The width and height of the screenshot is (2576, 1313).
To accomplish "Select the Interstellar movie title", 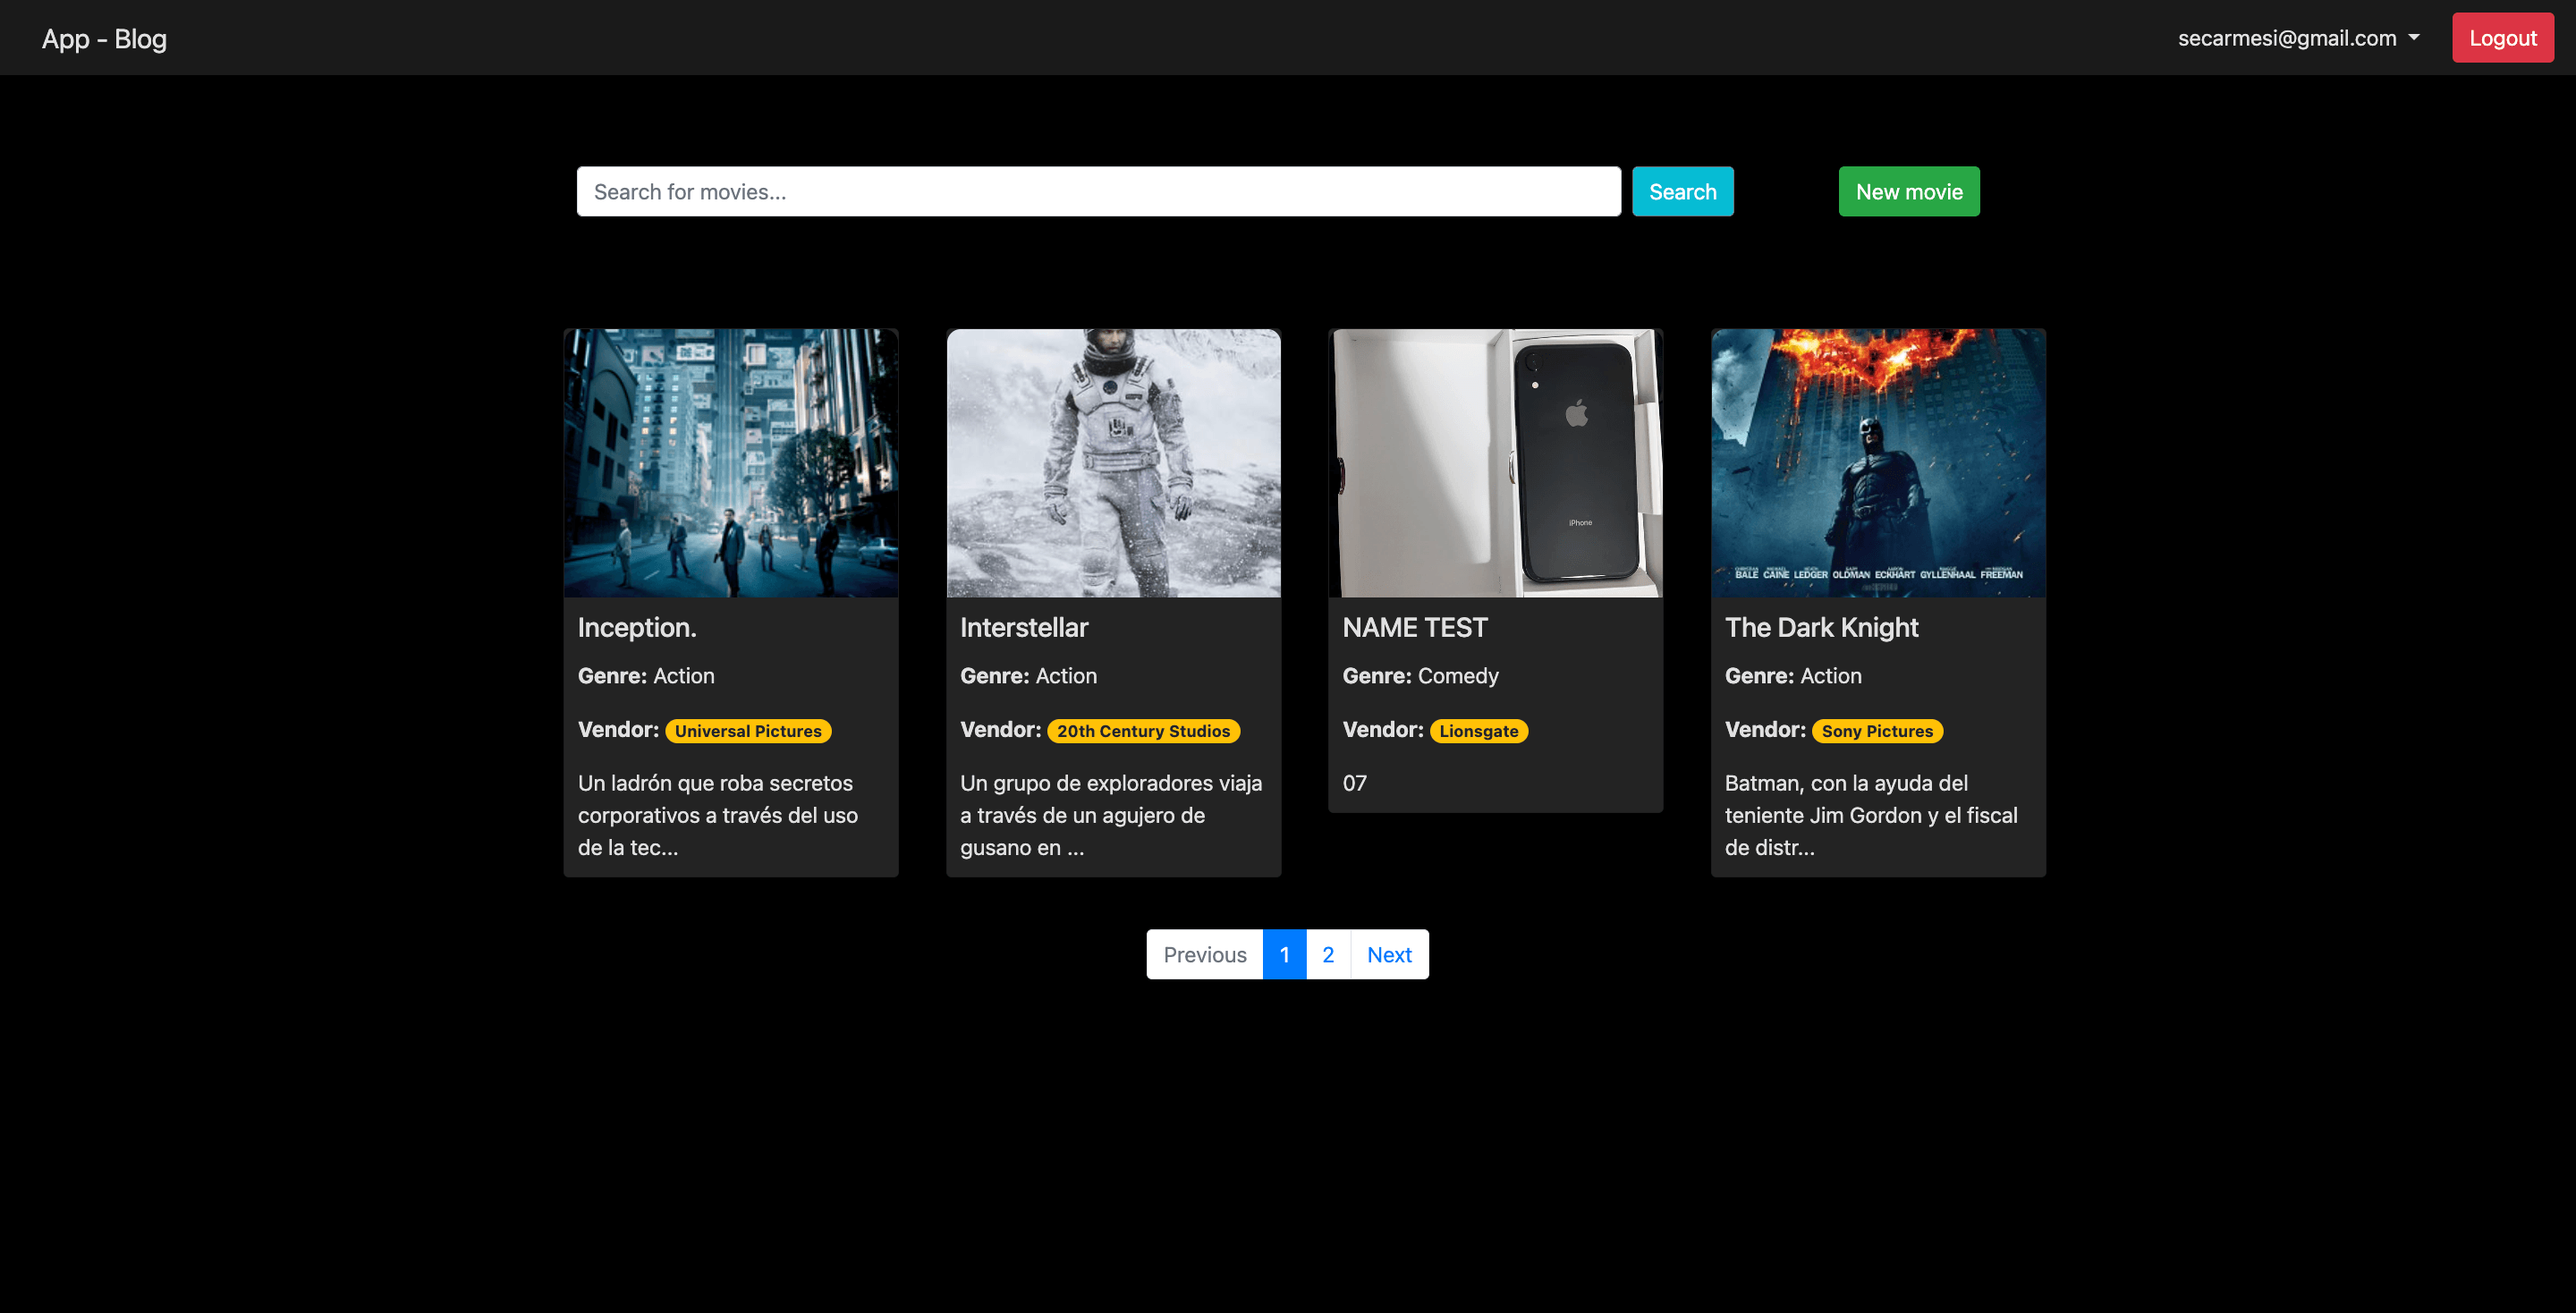I will click(1024, 627).
